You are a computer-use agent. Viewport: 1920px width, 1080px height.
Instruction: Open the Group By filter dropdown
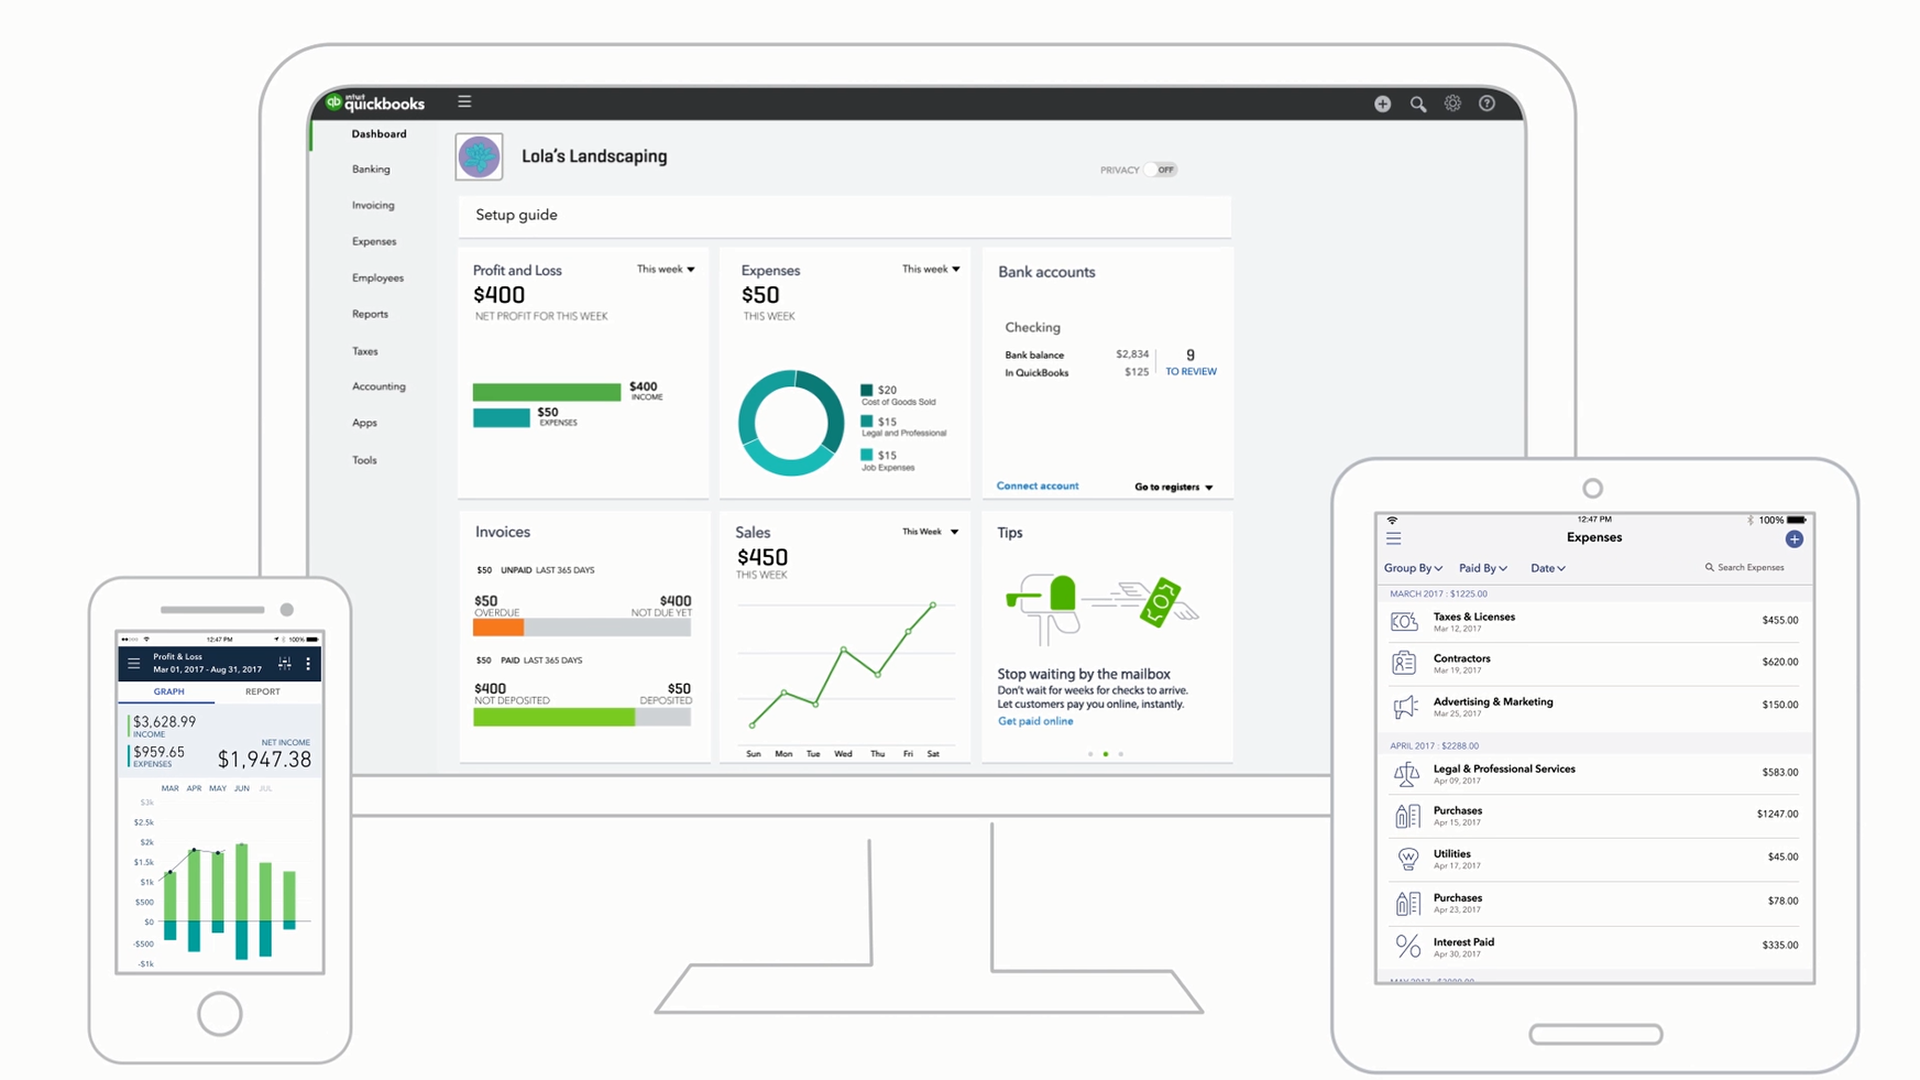coord(1412,568)
